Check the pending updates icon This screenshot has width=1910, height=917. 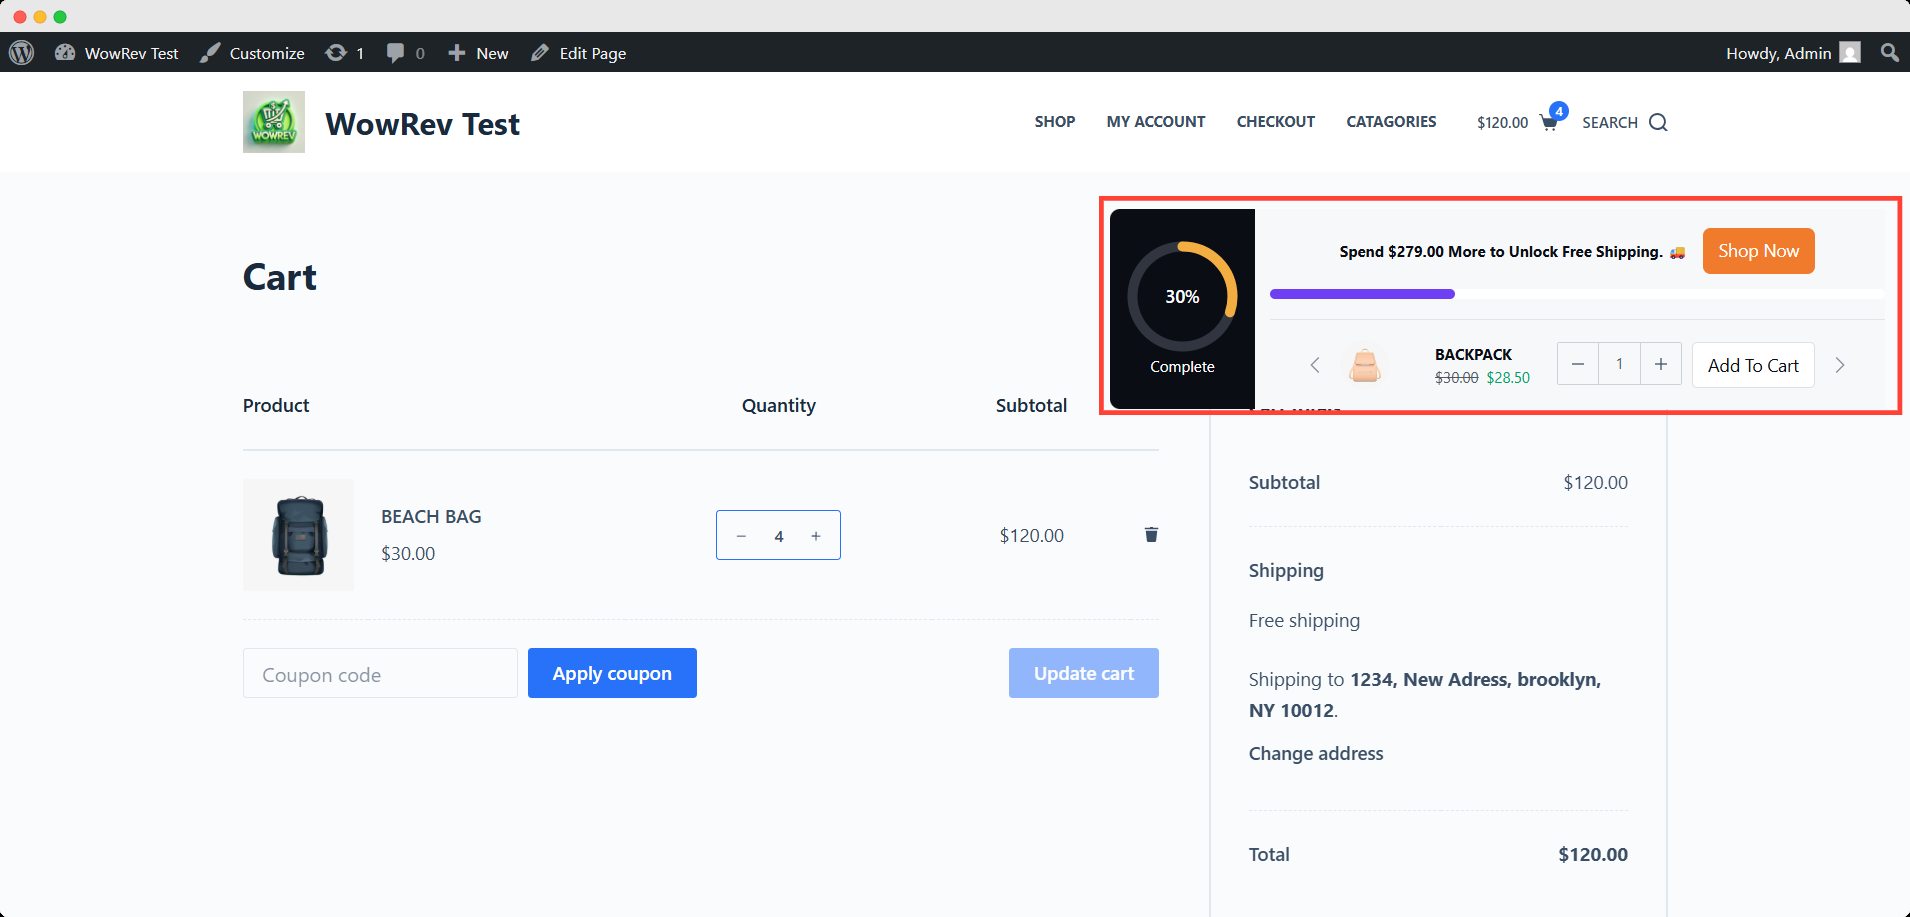coord(345,53)
